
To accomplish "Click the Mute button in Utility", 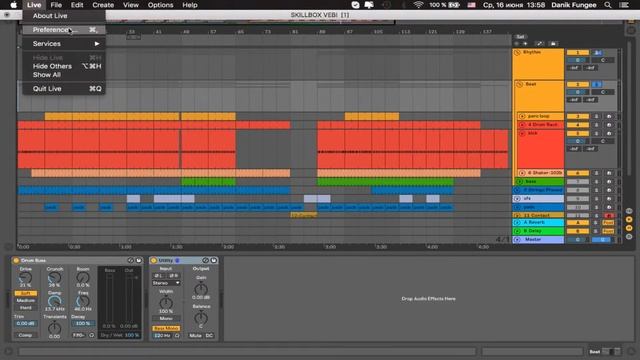I will tap(195, 336).
